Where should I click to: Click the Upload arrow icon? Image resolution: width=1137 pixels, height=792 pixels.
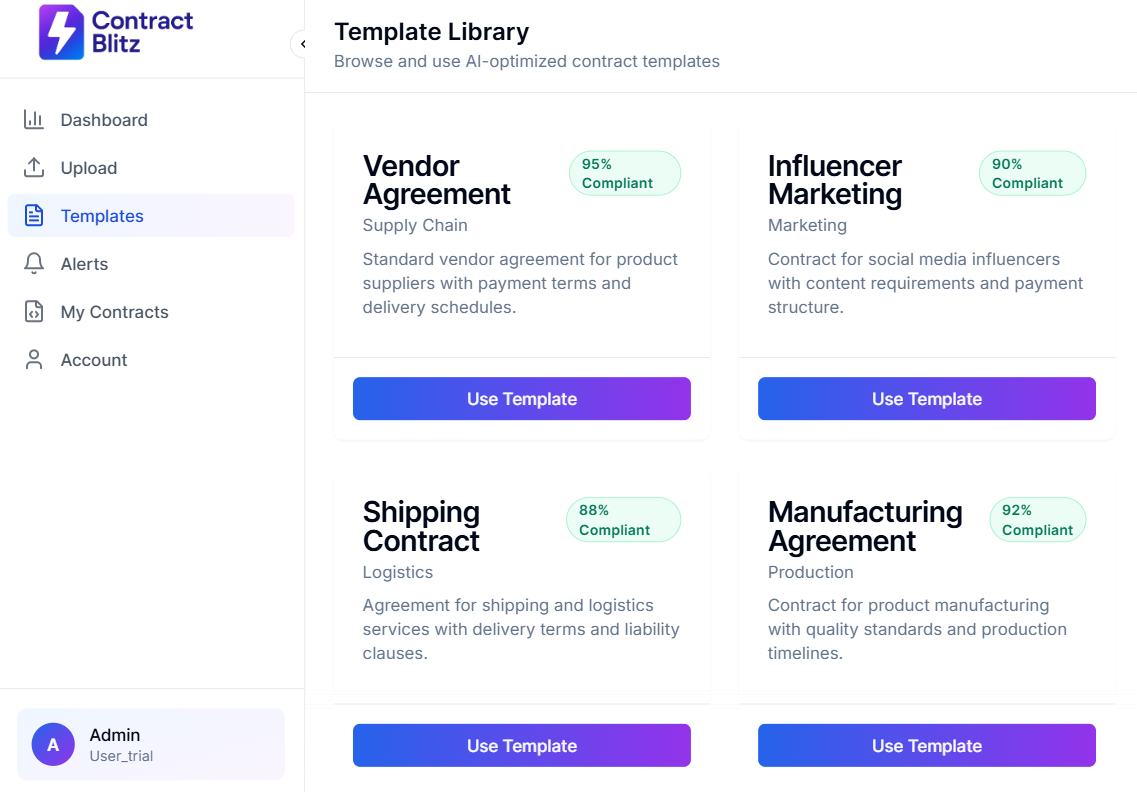pyautogui.click(x=34, y=168)
